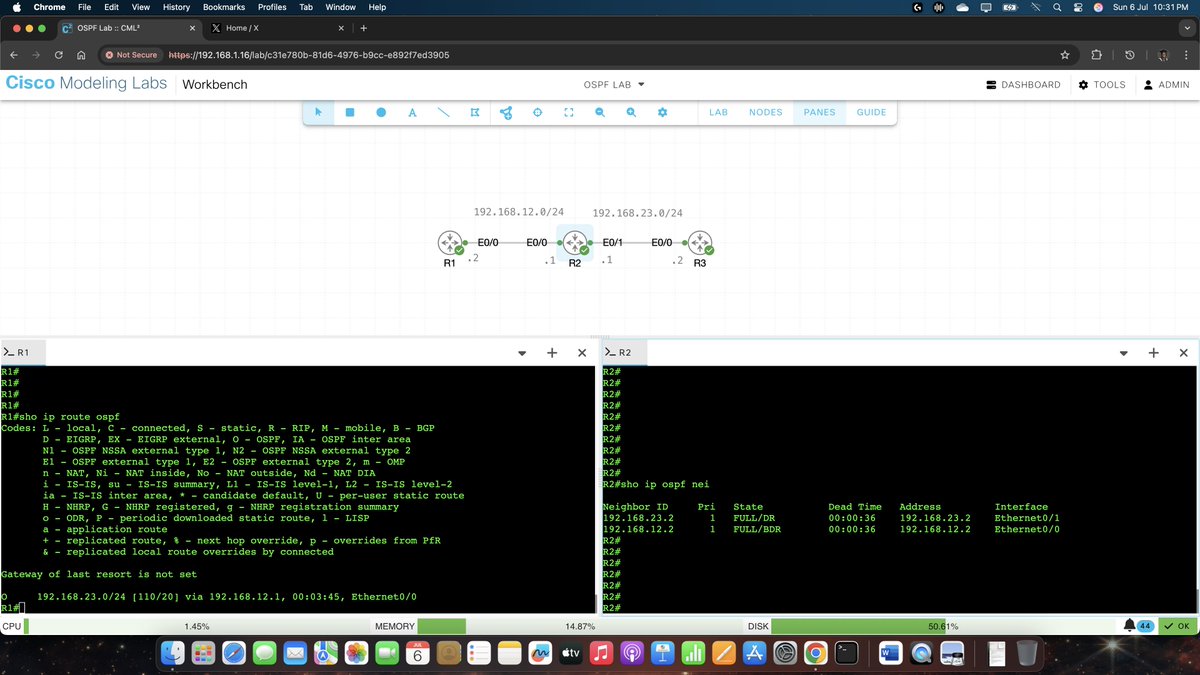The width and height of the screenshot is (1200, 675).
Task: Toggle the NODES panel button
Action: [766, 113]
